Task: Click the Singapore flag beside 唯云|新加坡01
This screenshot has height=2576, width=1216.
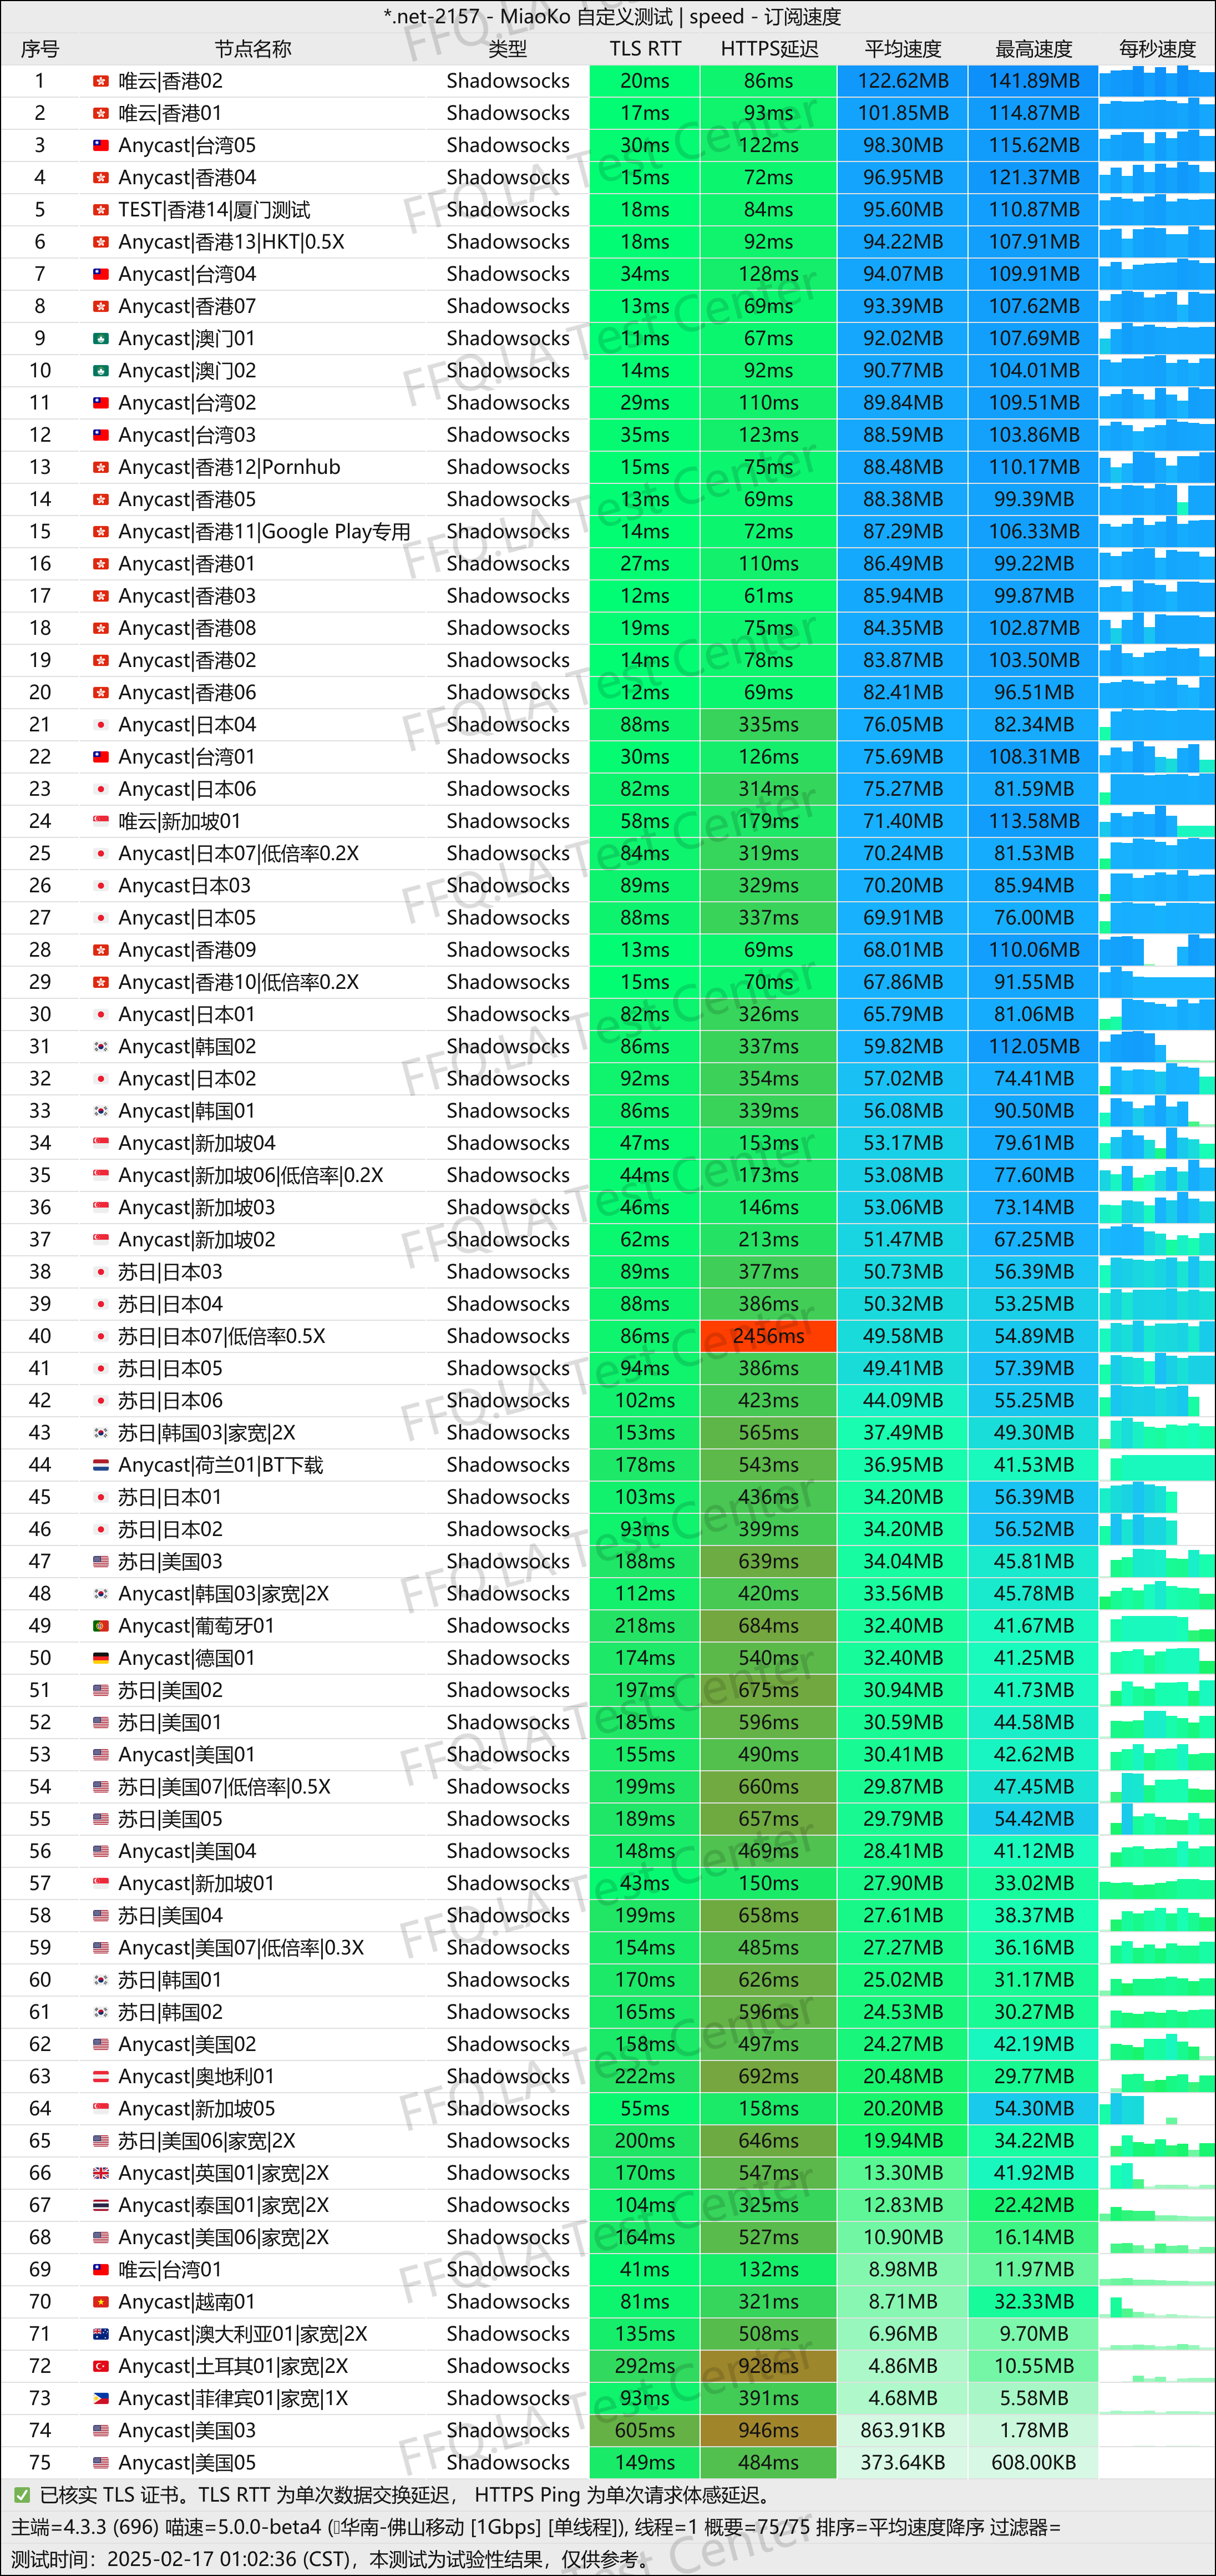Action: (x=101, y=821)
